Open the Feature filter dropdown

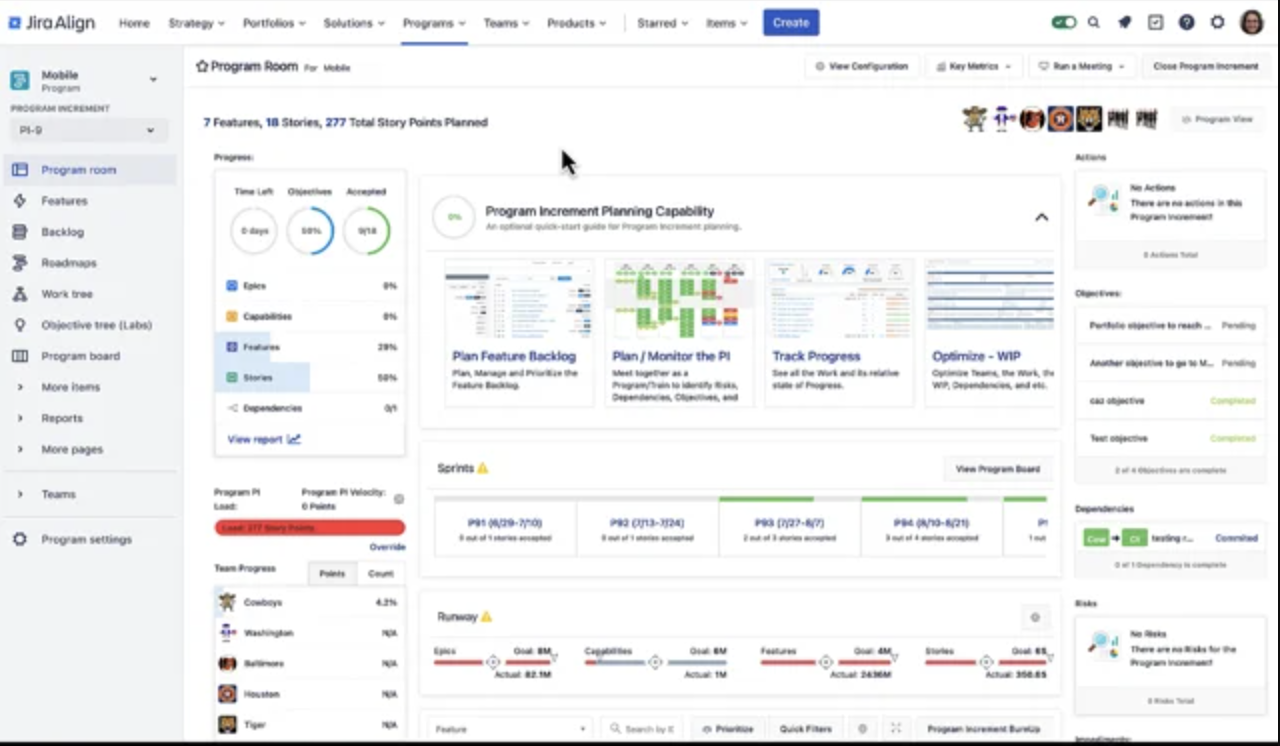point(510,729)
